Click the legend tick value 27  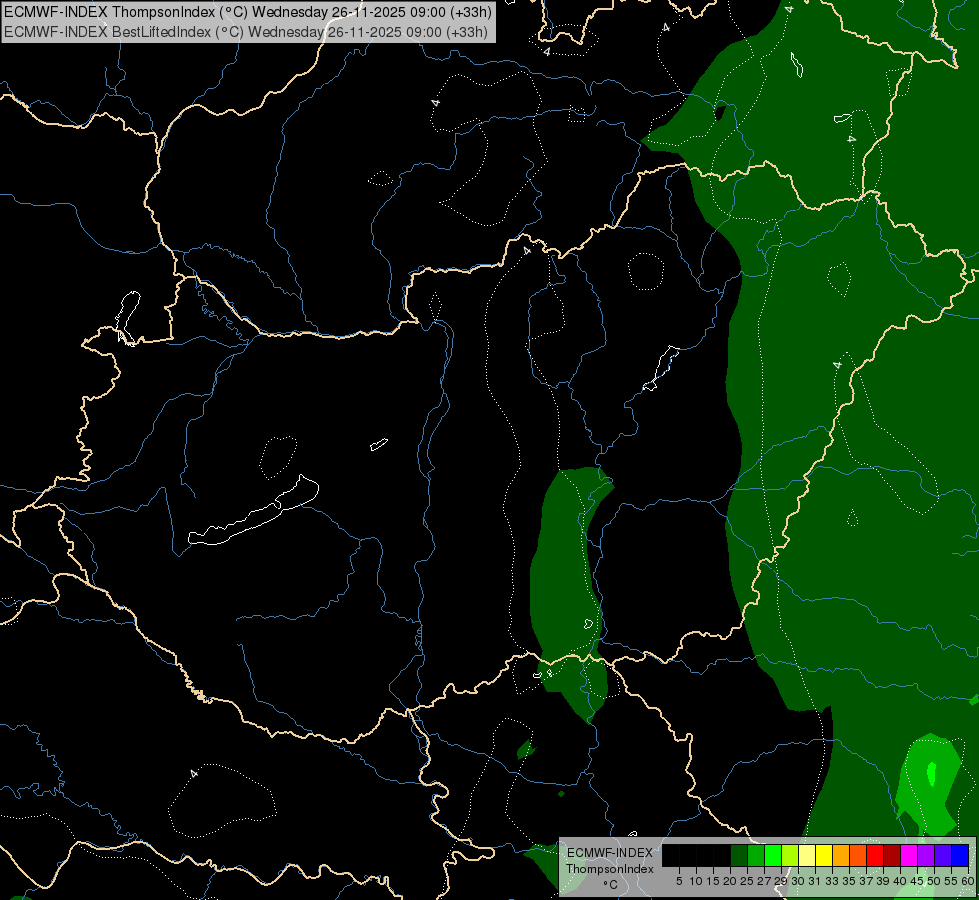click(764, 881)
